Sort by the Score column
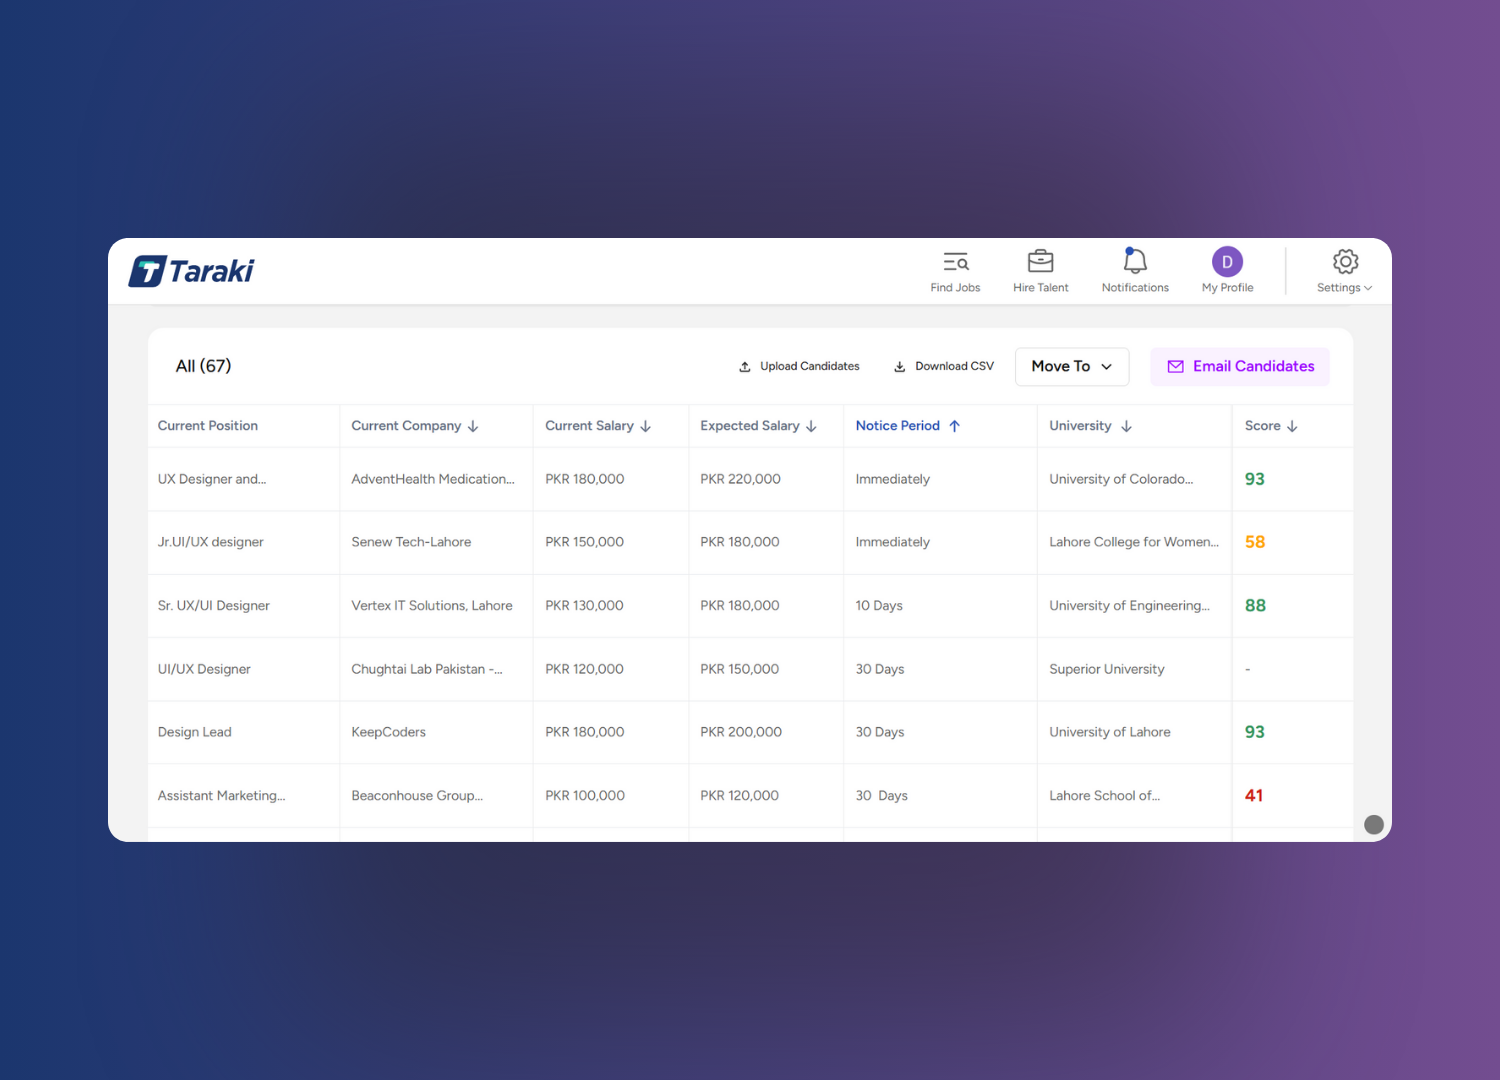The height and width of the screenshot is (1080, 1500). pyautogui.click(x=1292, y=426)
